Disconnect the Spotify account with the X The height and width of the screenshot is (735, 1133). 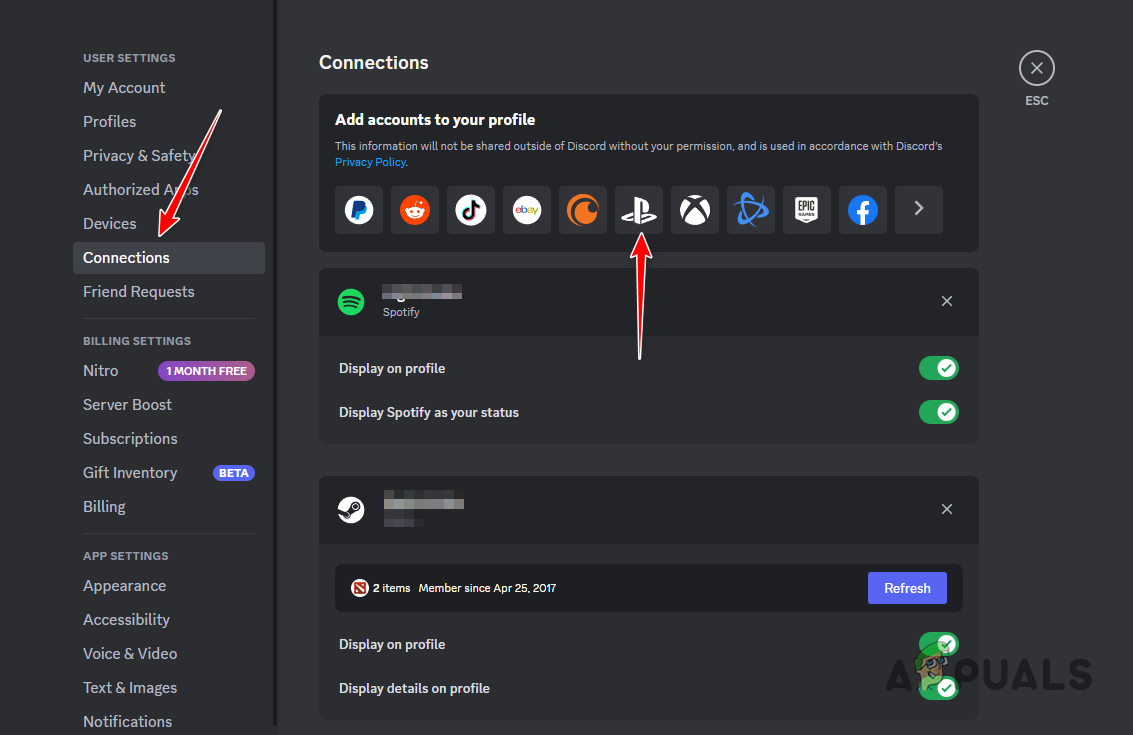coord(946,300)
